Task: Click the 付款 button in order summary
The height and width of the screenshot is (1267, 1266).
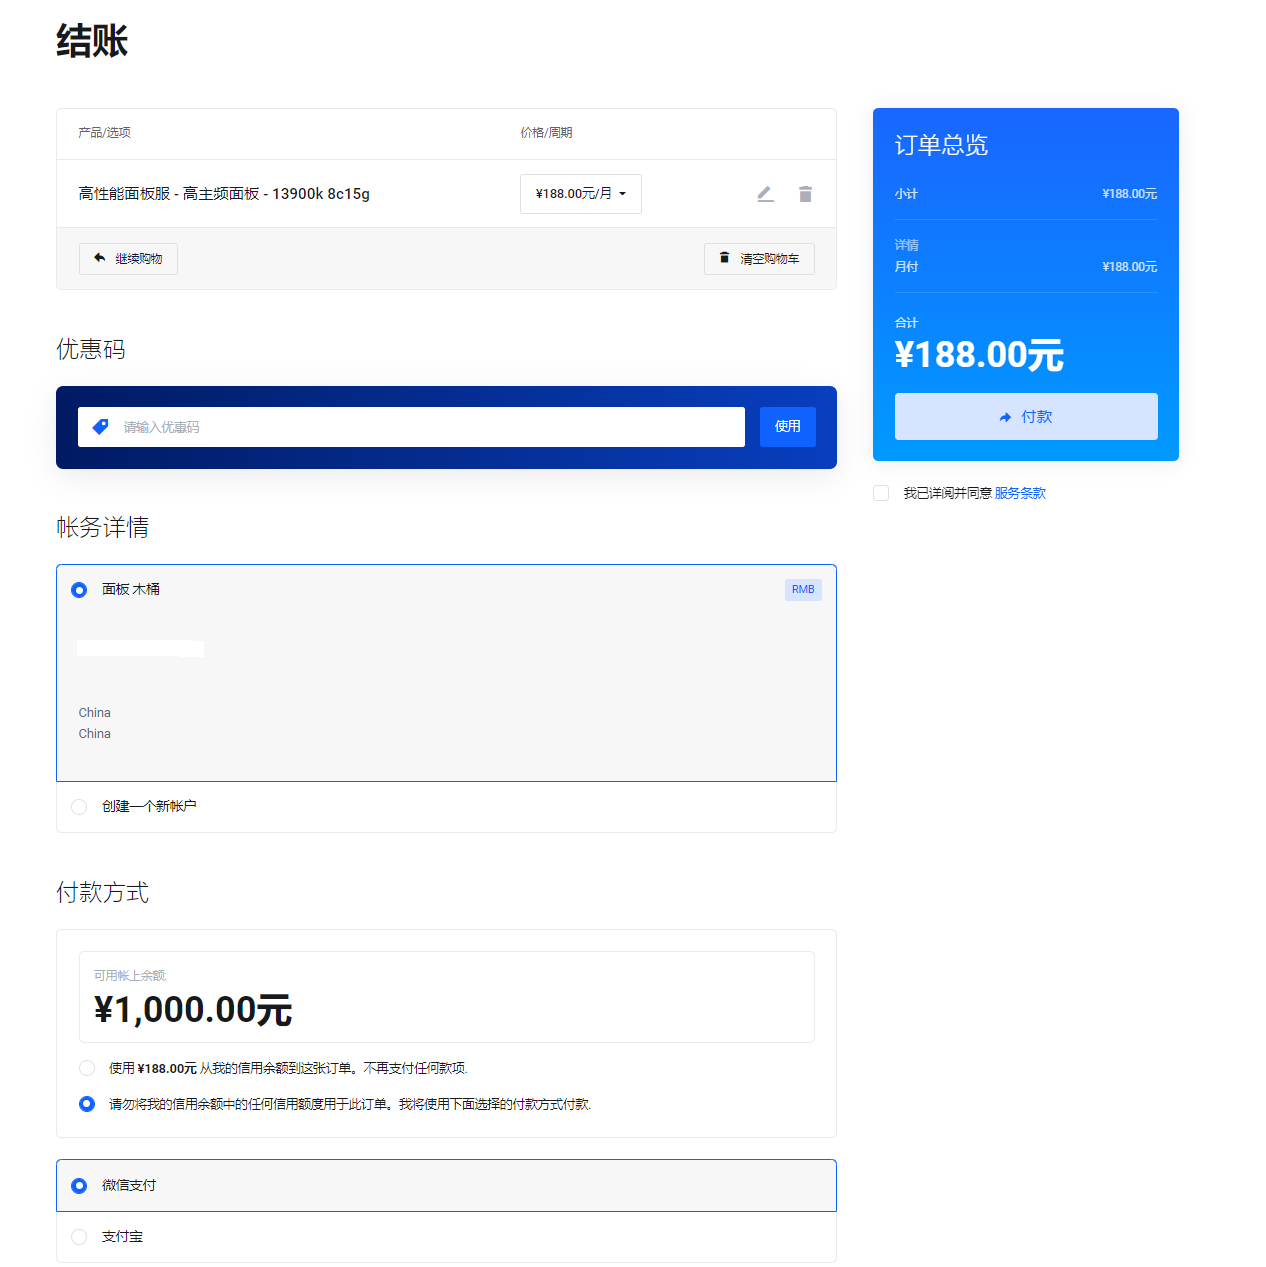Action: pyautogui.click(x=1026, y=417)
